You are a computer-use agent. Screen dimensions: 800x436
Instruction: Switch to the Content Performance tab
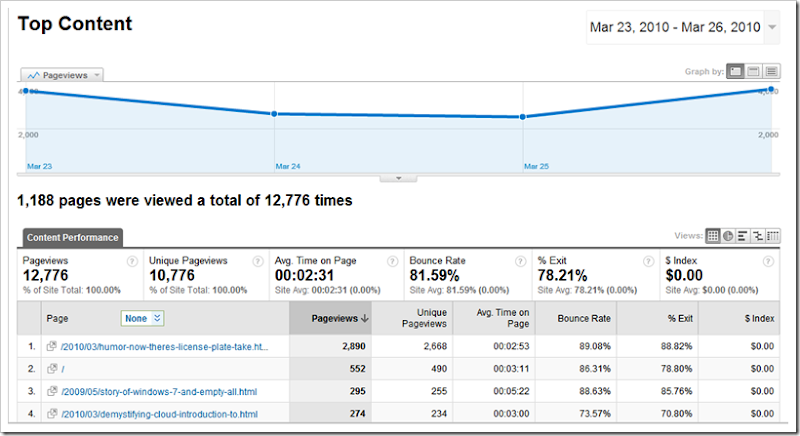click(x=72, y=238)
